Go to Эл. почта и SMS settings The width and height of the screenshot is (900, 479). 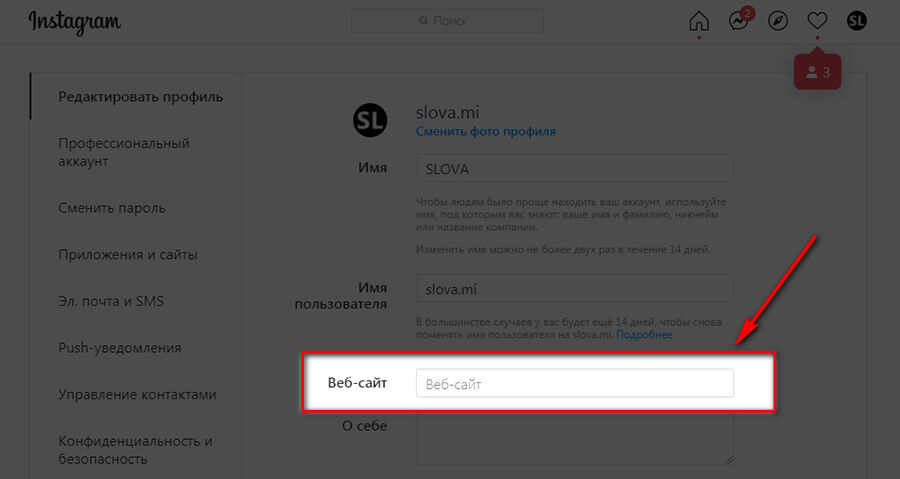tap(112, 301)
